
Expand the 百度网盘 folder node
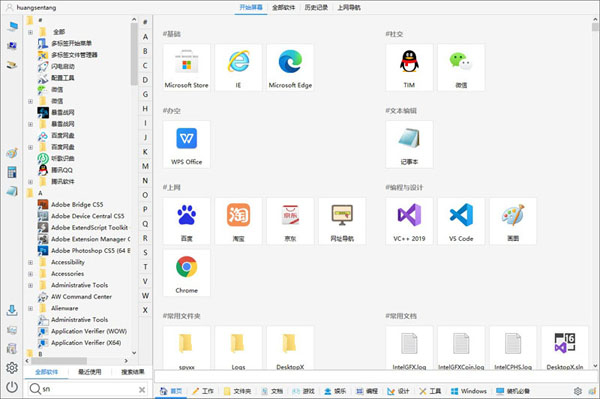(30, 147)
